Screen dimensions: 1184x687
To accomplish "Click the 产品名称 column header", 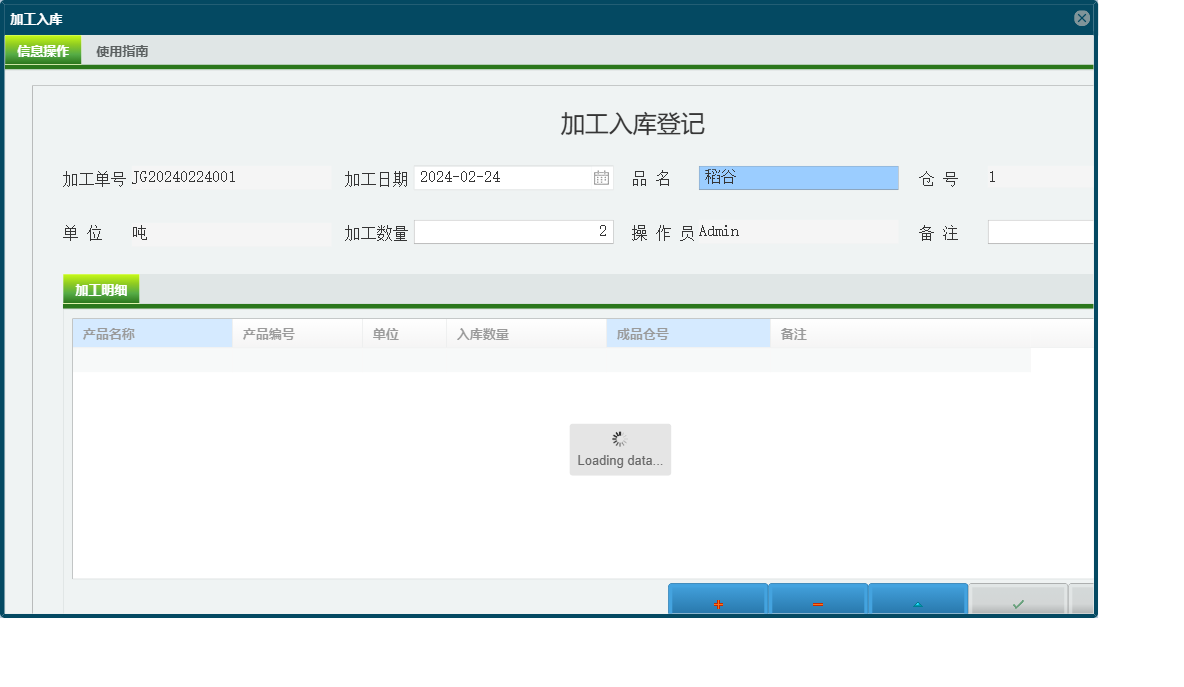I will pos(150,333).
